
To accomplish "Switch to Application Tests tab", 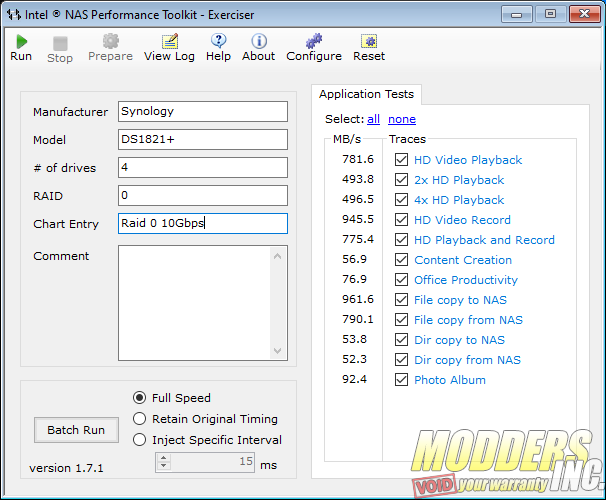I will pyautogui.click(x=366, y=94).
